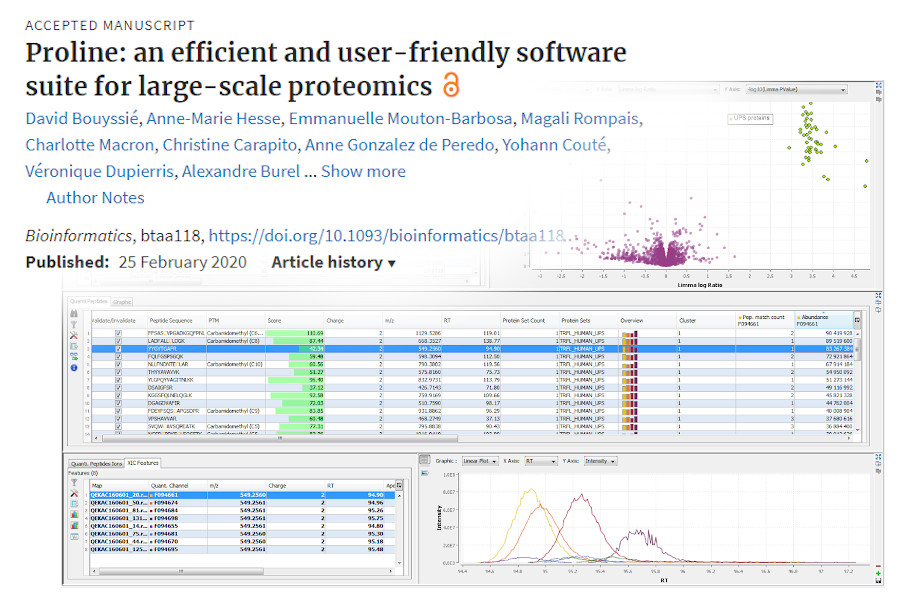
Task: Click the second bar chart icon in XIC Features panel
Action: click(x=74, y=525)
